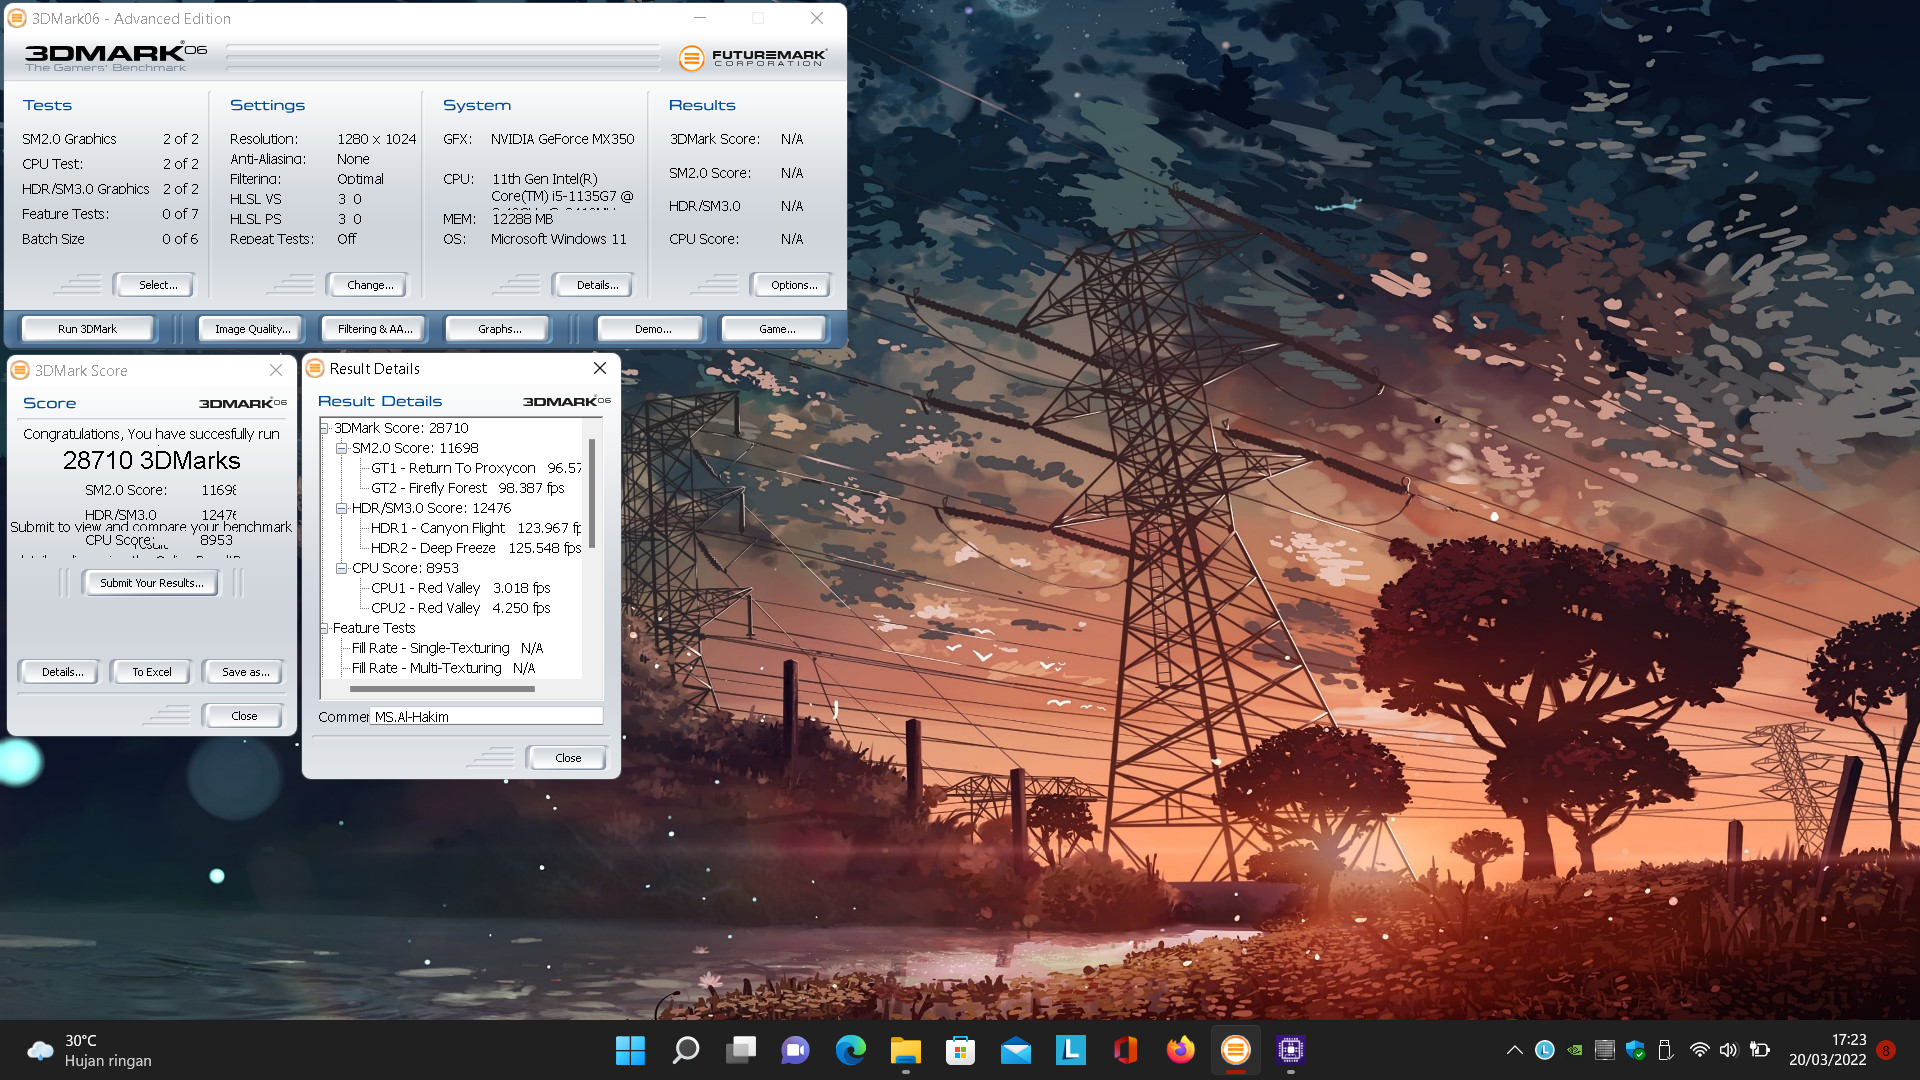This screenshot has width=1920, height=1080.
Task: Open Microsoft Edge from taskbar
Action: point(851,1050)
